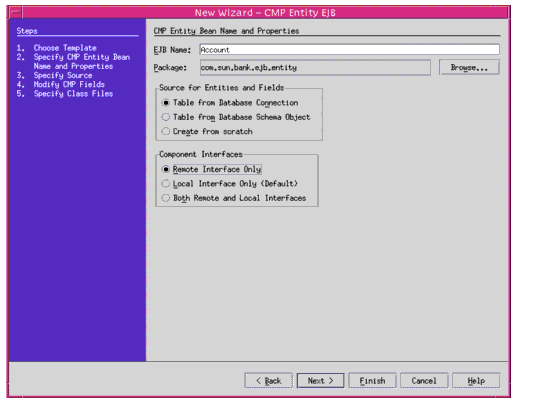
Task: Go to previous step with Back button
Action: [268, 381]
